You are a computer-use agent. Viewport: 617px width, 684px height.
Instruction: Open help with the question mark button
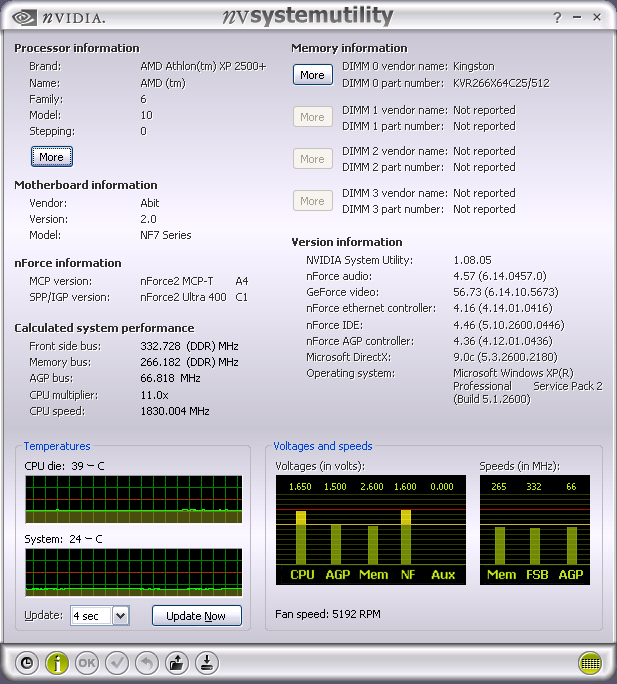click(557, 18)
